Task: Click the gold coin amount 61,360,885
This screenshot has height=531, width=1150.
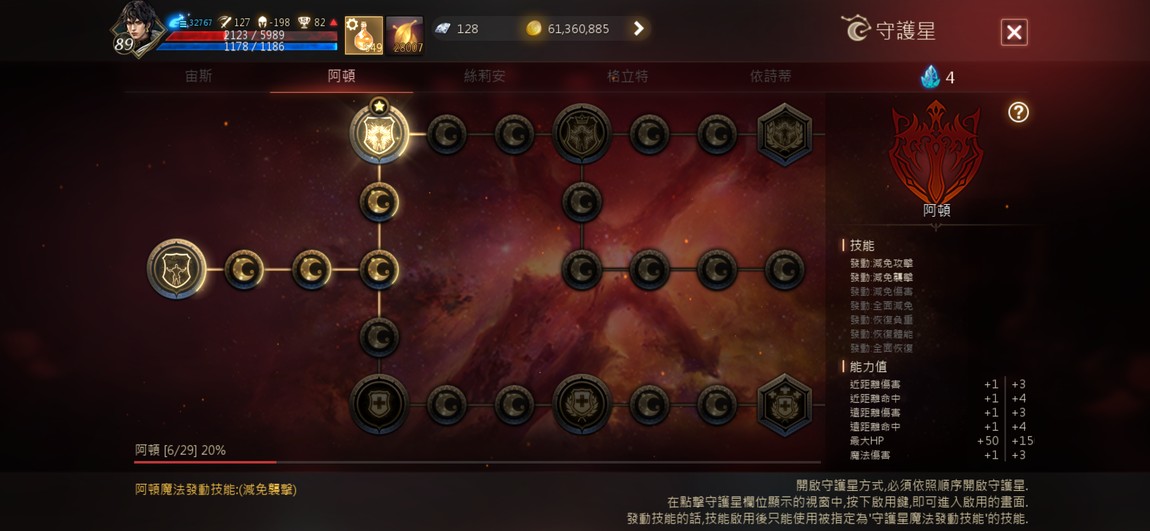Action: pyautogui.click(x=579, y=29)
